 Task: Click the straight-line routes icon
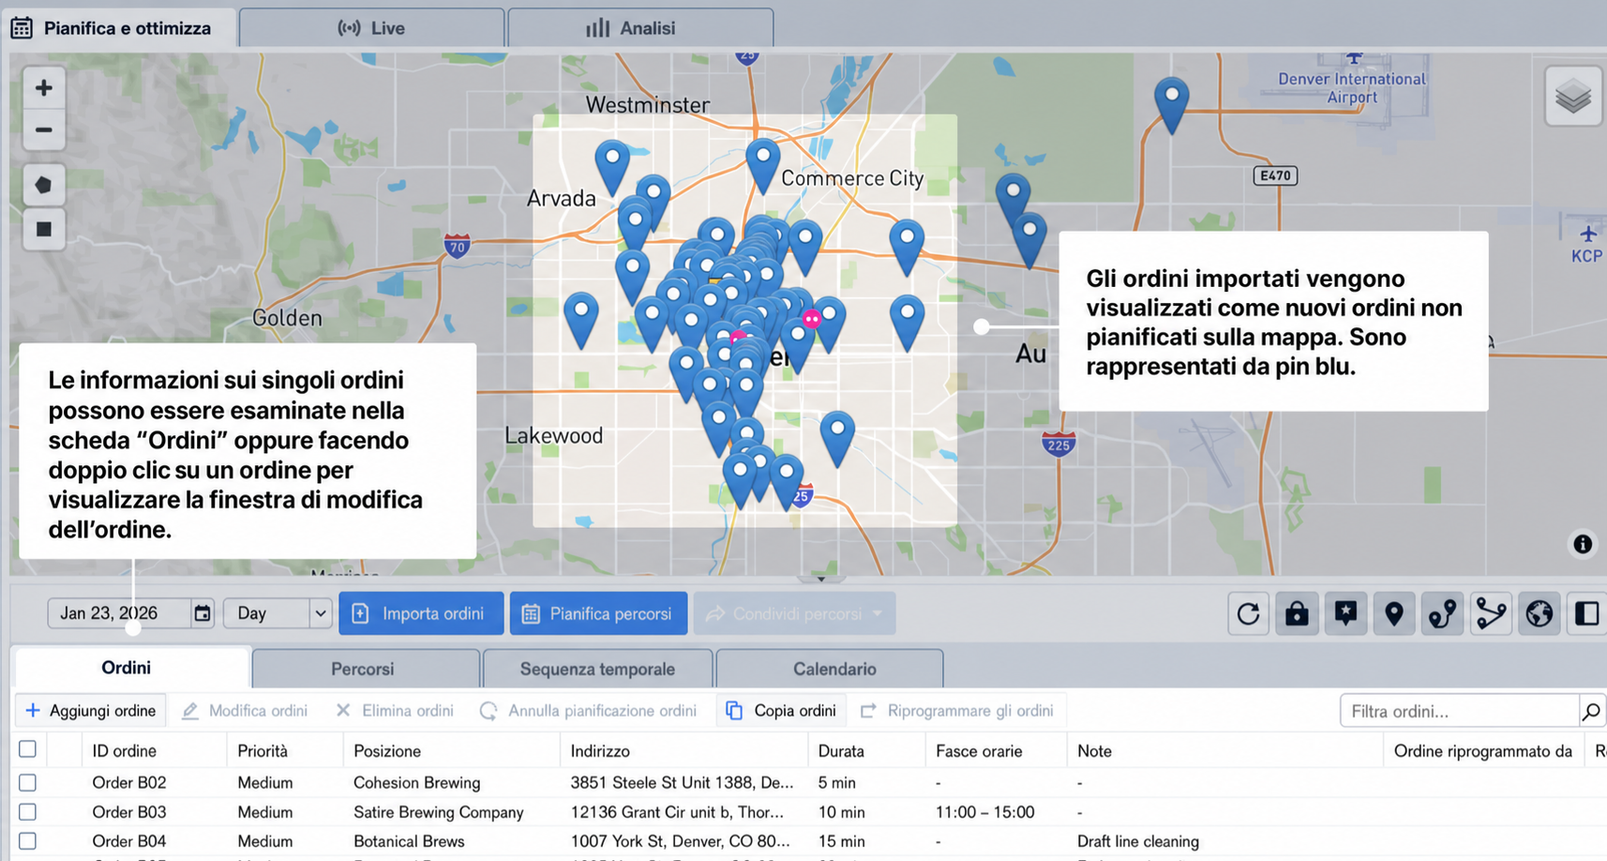pos(1491,613)
